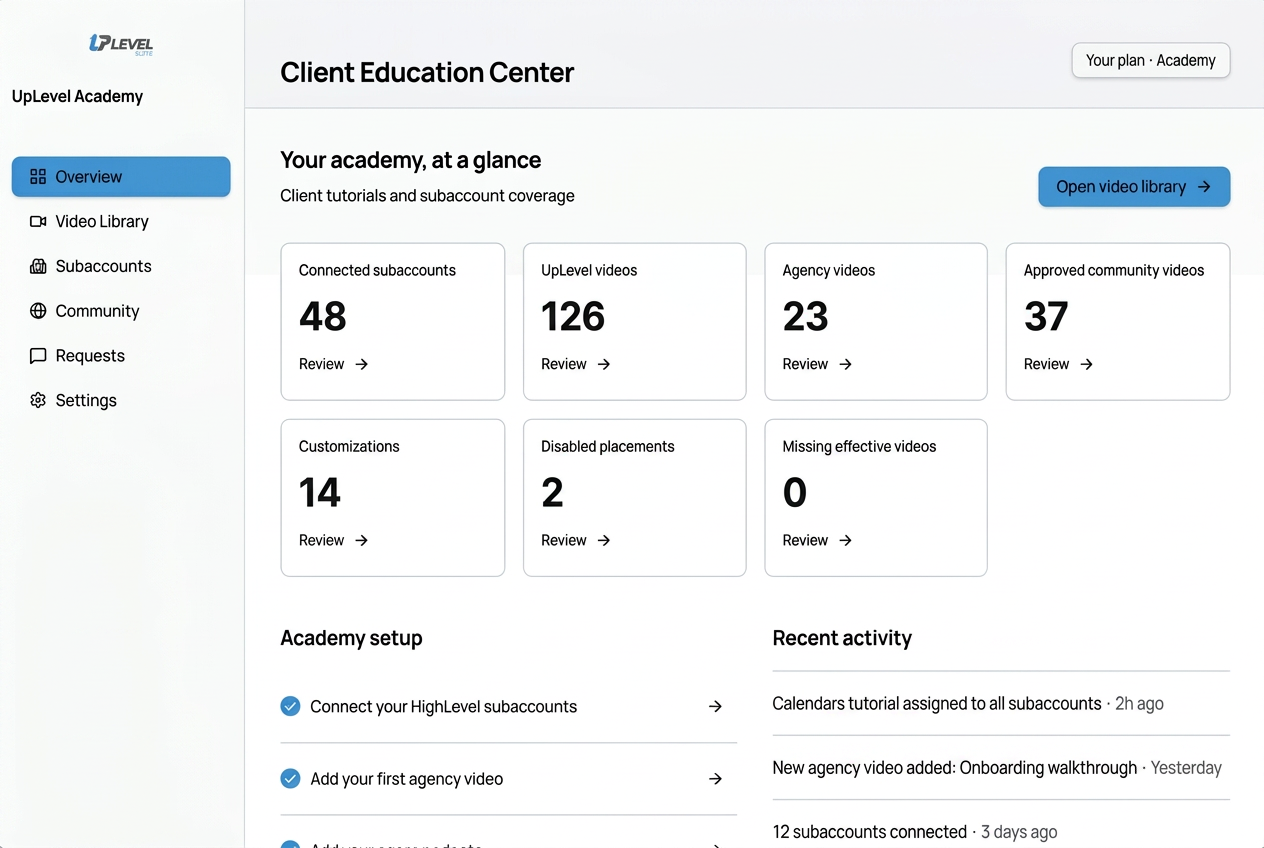Click the Missing effective videos count 0

(795, 492)
